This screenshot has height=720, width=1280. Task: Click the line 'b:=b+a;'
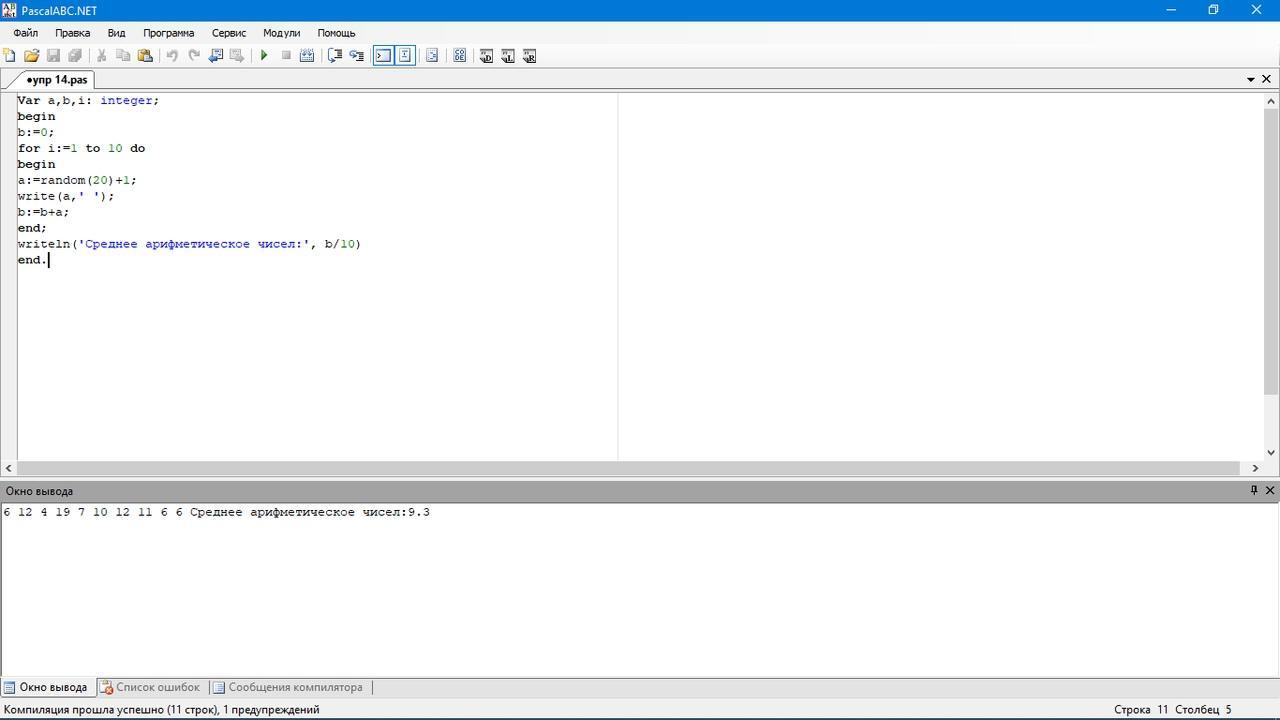click(x=44, y=212)
